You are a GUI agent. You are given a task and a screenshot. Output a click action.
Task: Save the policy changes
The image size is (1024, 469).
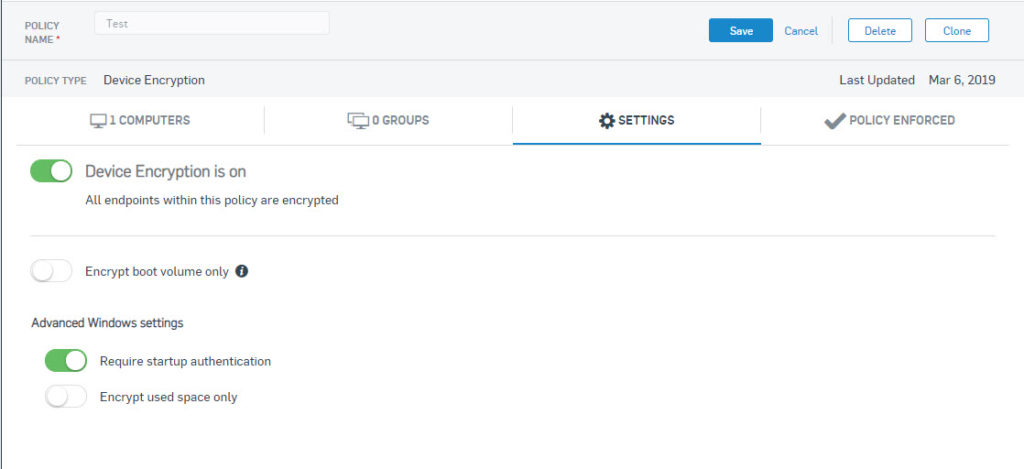[x=741, y=31]
